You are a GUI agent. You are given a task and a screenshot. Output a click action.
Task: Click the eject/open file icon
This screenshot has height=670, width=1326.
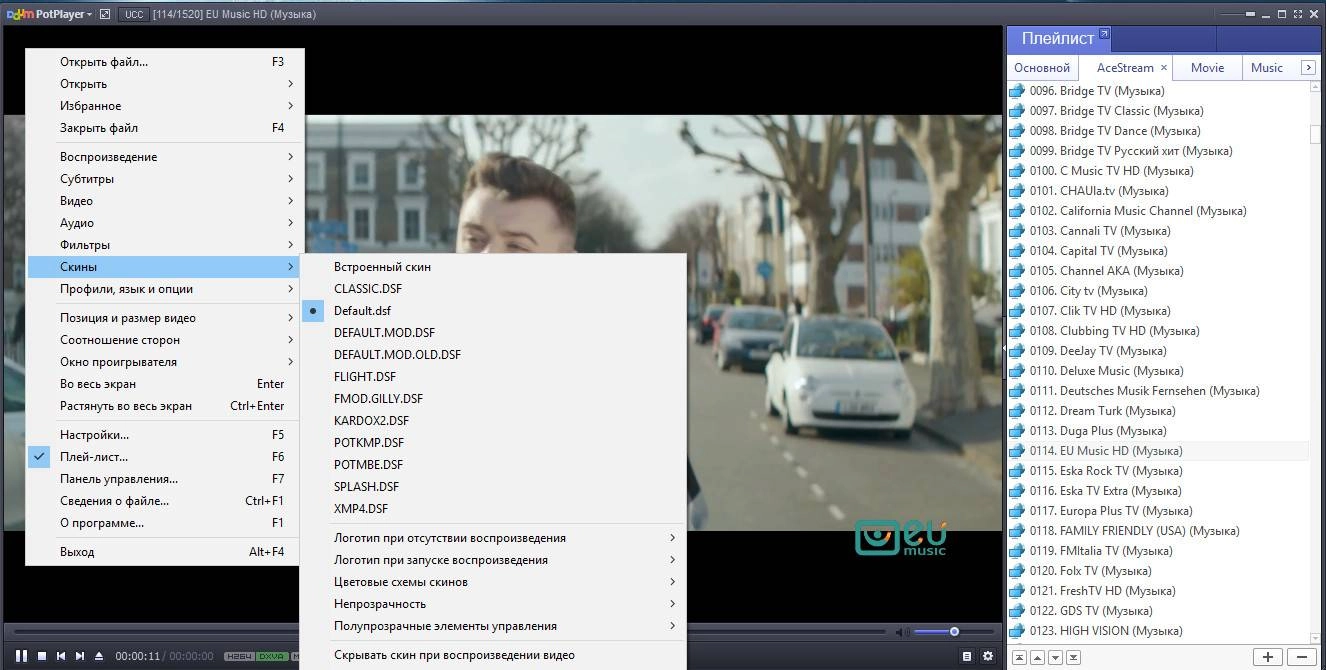coord(99,656)
